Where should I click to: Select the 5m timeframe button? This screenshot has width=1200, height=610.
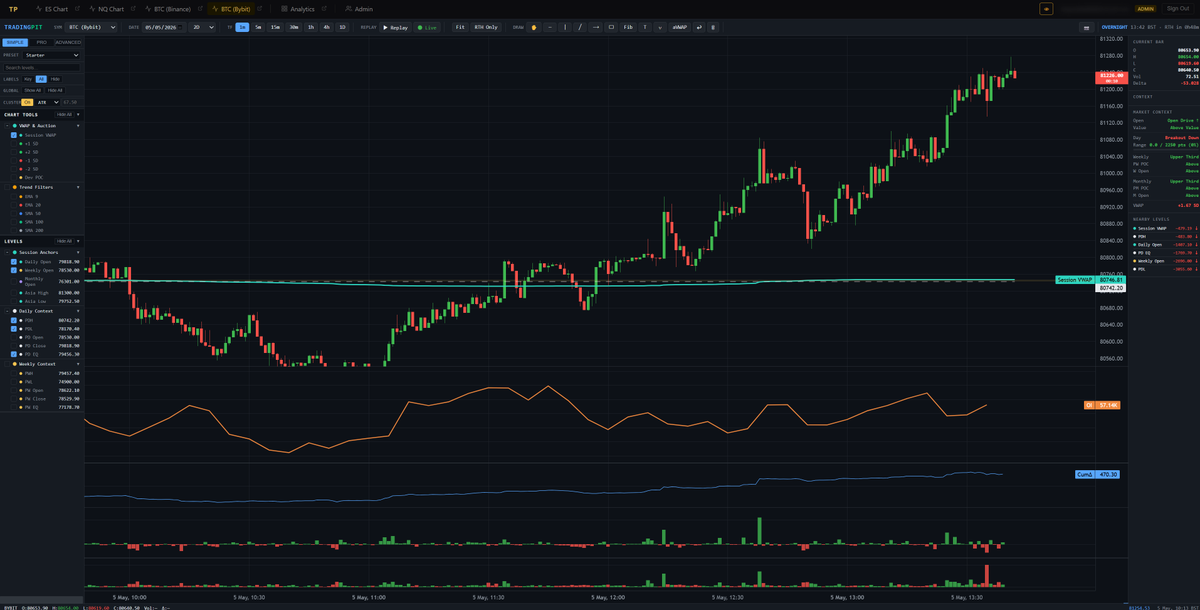pos(258,27)
